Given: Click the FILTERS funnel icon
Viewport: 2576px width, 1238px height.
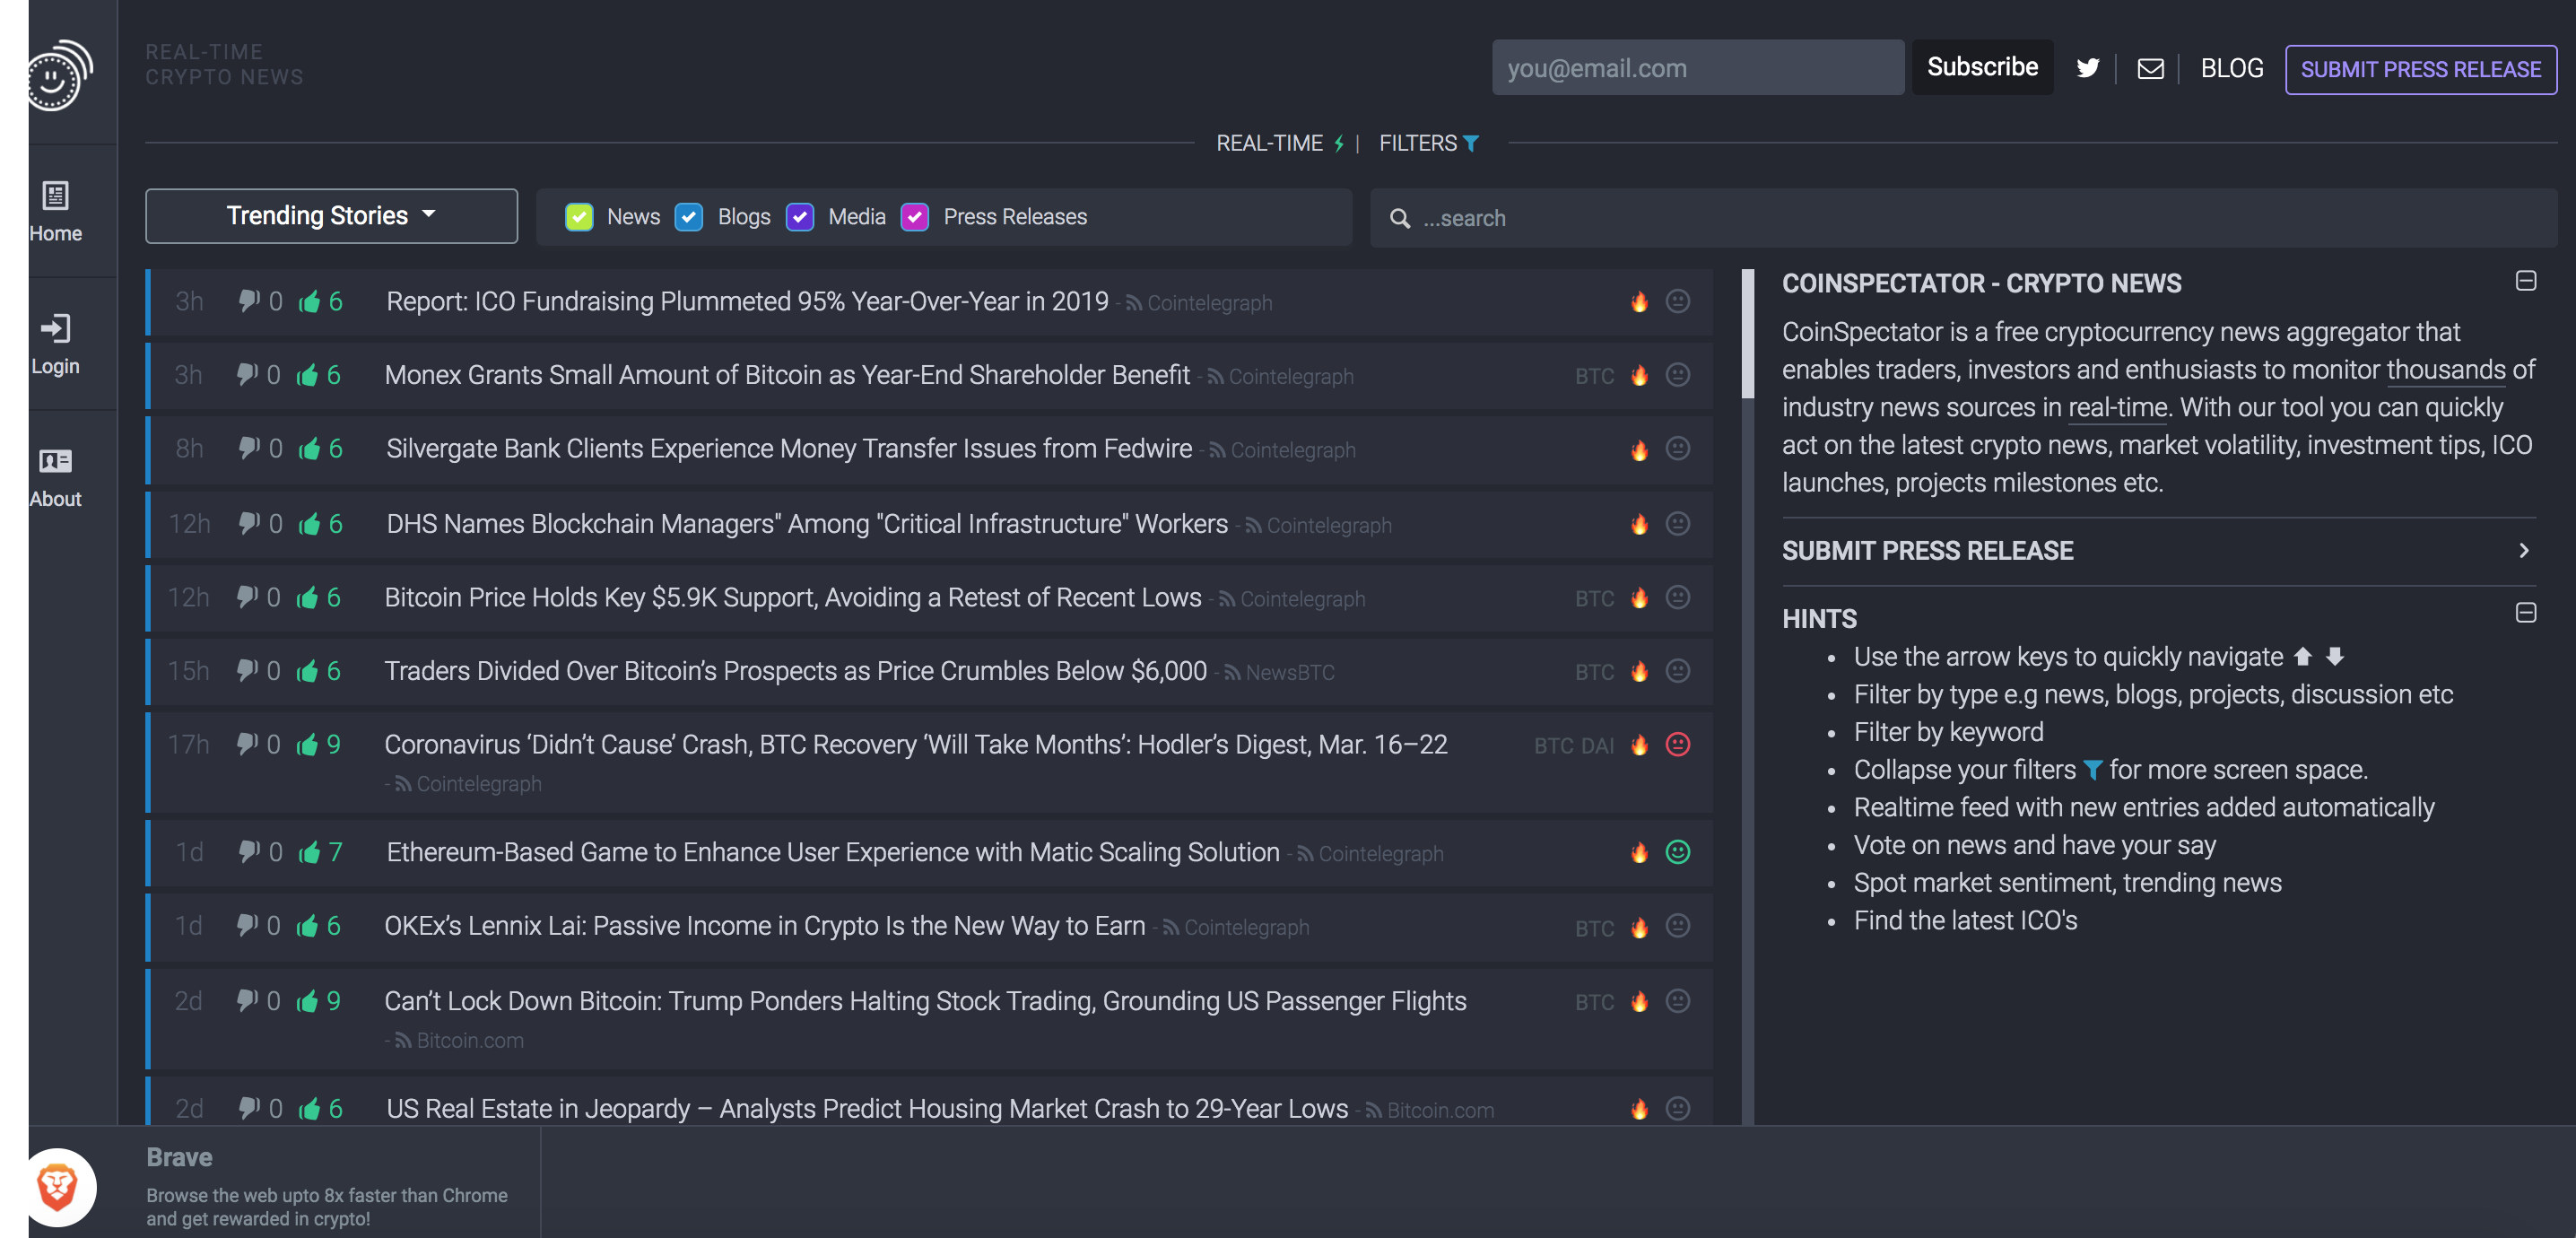Looking at the screenshot, I should pos(1471,143).
